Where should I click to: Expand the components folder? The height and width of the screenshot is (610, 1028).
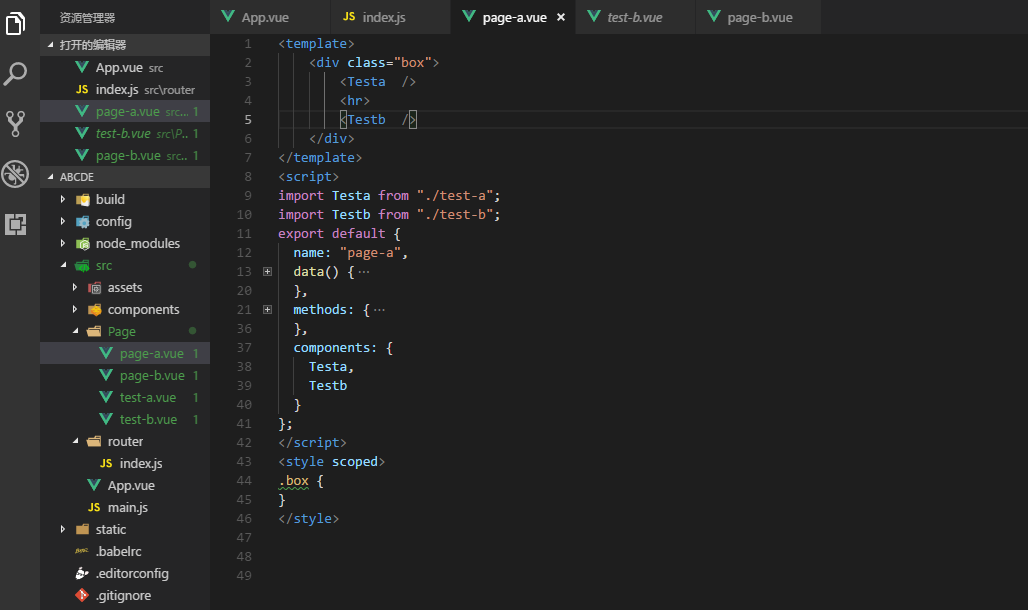click(75, 310)
